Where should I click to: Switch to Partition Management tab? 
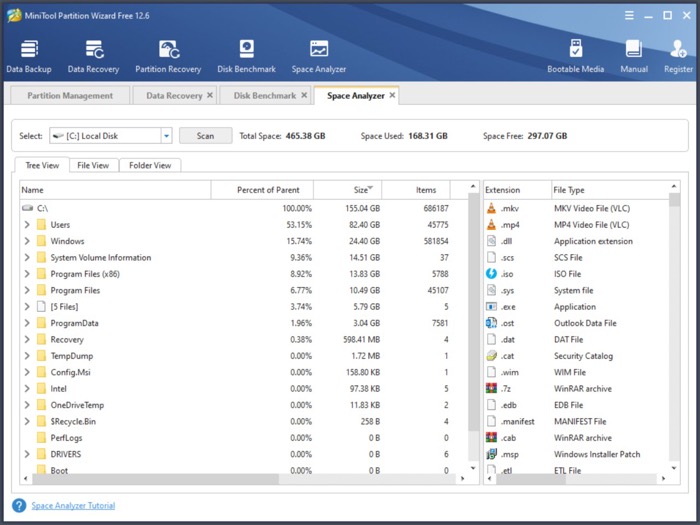click(70, 96)
